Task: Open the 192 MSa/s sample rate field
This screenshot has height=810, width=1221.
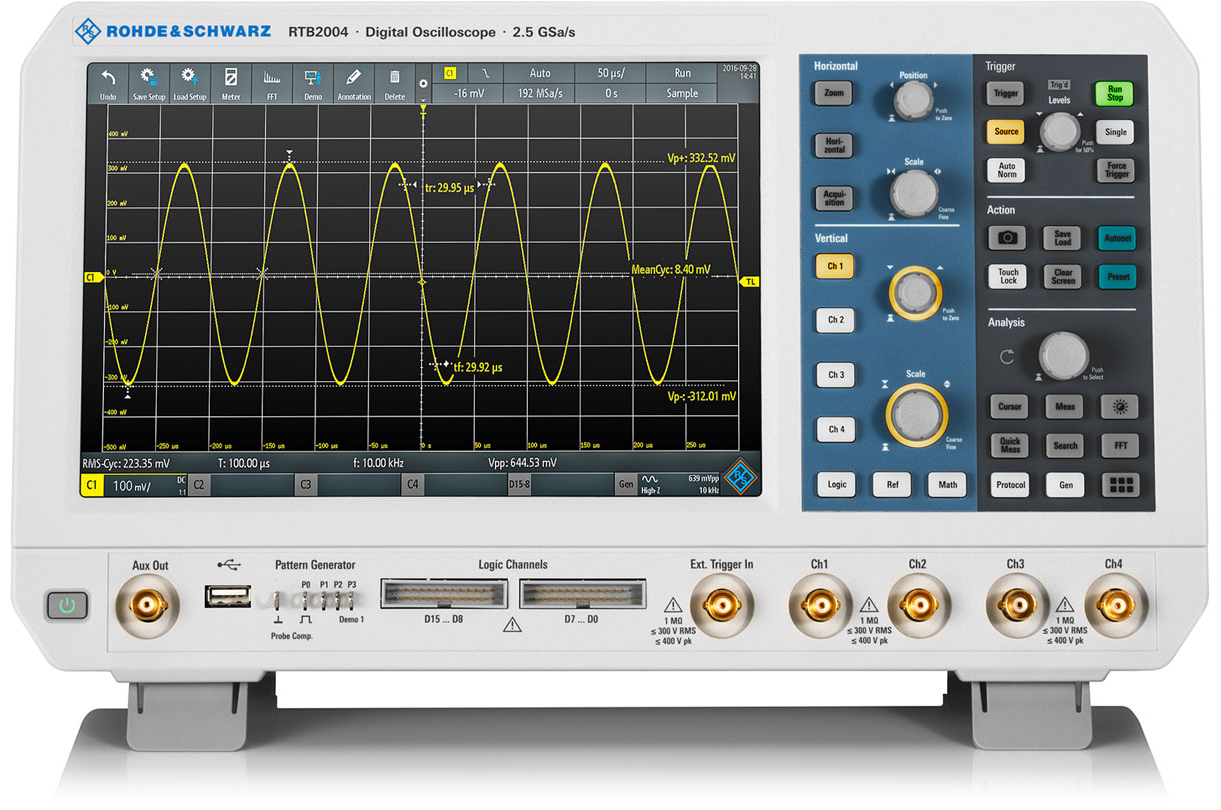Action: pyautogui.click(x=540, y=93)
